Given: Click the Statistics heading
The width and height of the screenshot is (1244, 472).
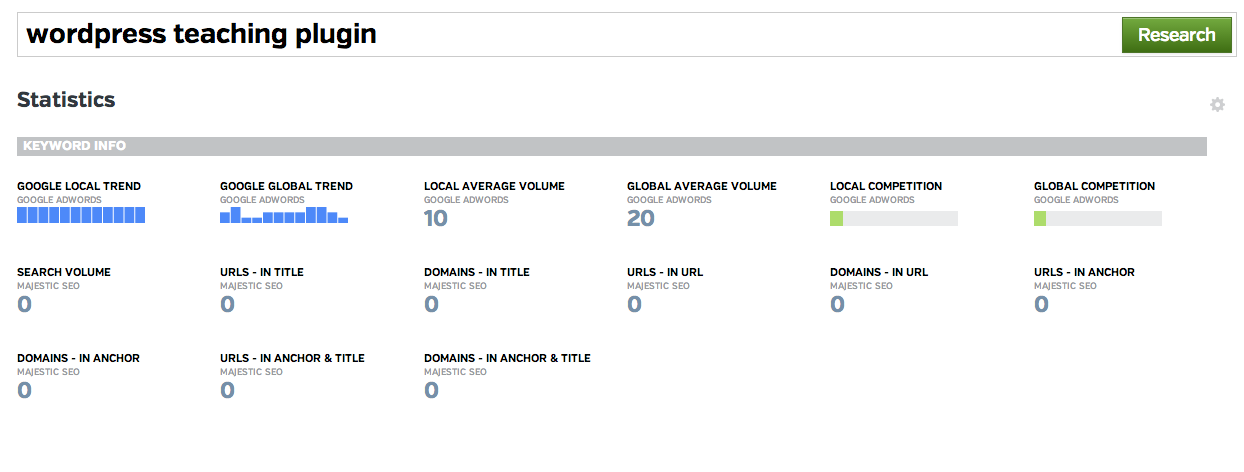Looking at the screenshot, I should (66, 100).
